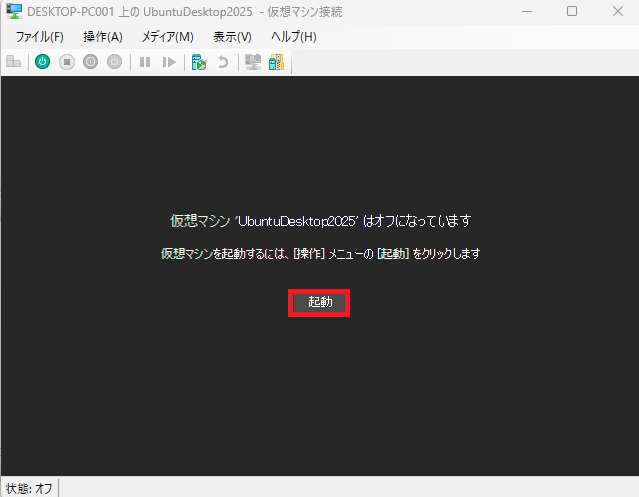Click the Enhanced Session monitor icon

tap(253, 62)
